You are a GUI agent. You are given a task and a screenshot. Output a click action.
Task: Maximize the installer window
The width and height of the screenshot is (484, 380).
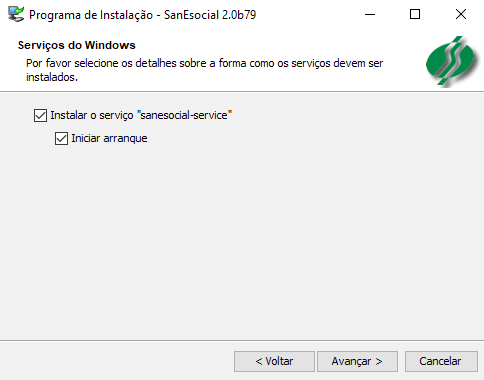pos(415,14)
